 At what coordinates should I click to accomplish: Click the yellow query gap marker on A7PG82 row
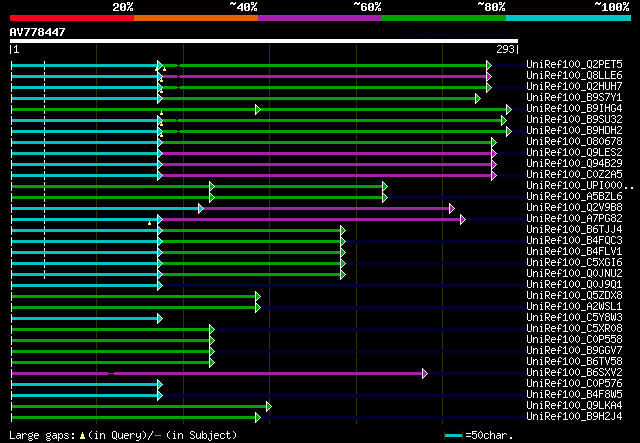tap(149, 223)
